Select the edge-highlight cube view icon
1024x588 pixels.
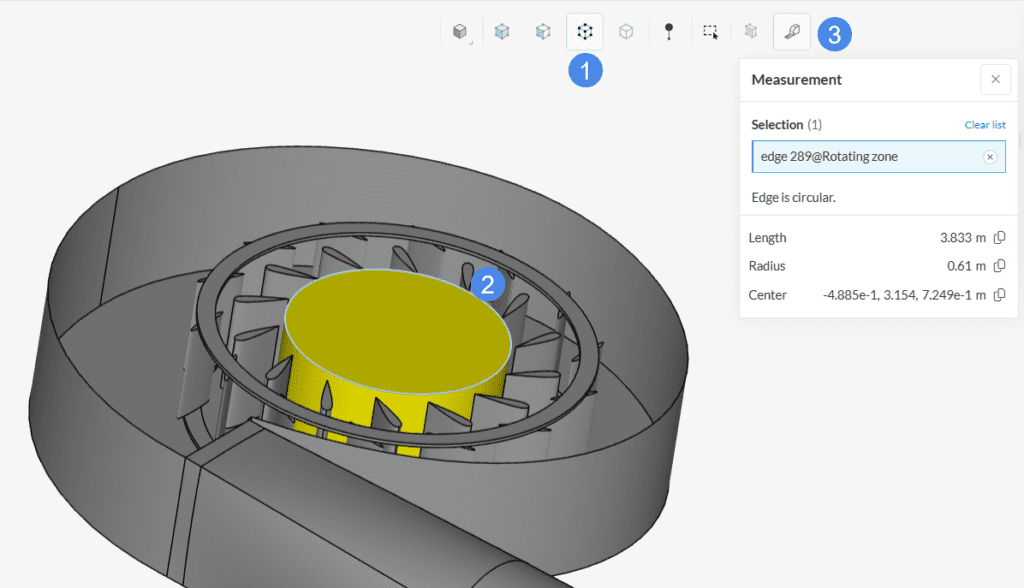[542, 31]
